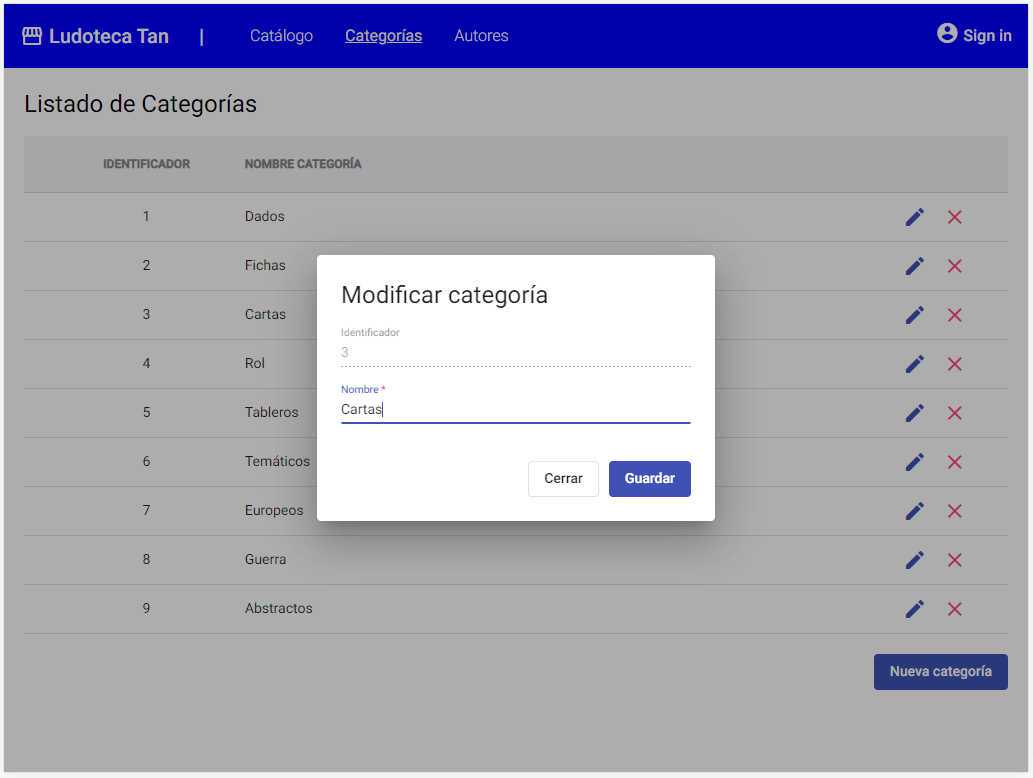Click the delete X icon for Tableros

pyautogui.click(x=954, y=413)
